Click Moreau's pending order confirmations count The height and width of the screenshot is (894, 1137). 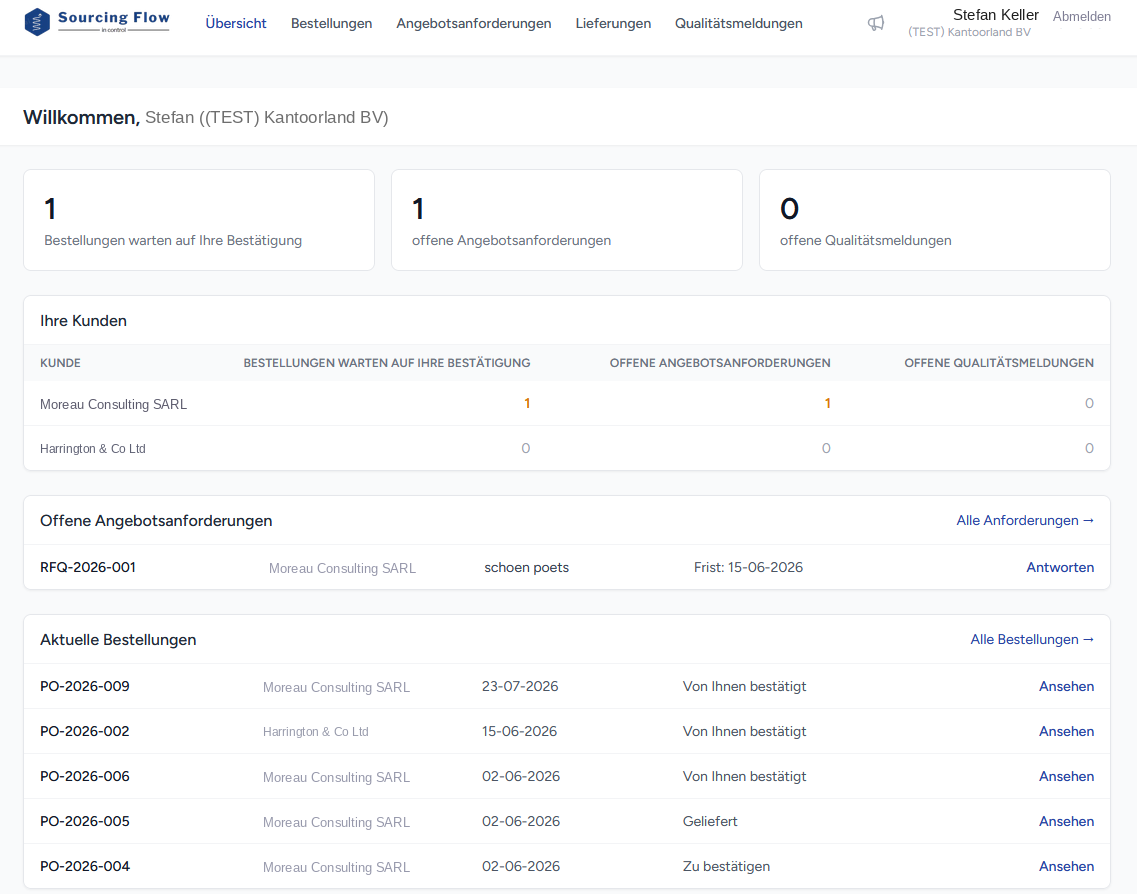tap(527, 403)
